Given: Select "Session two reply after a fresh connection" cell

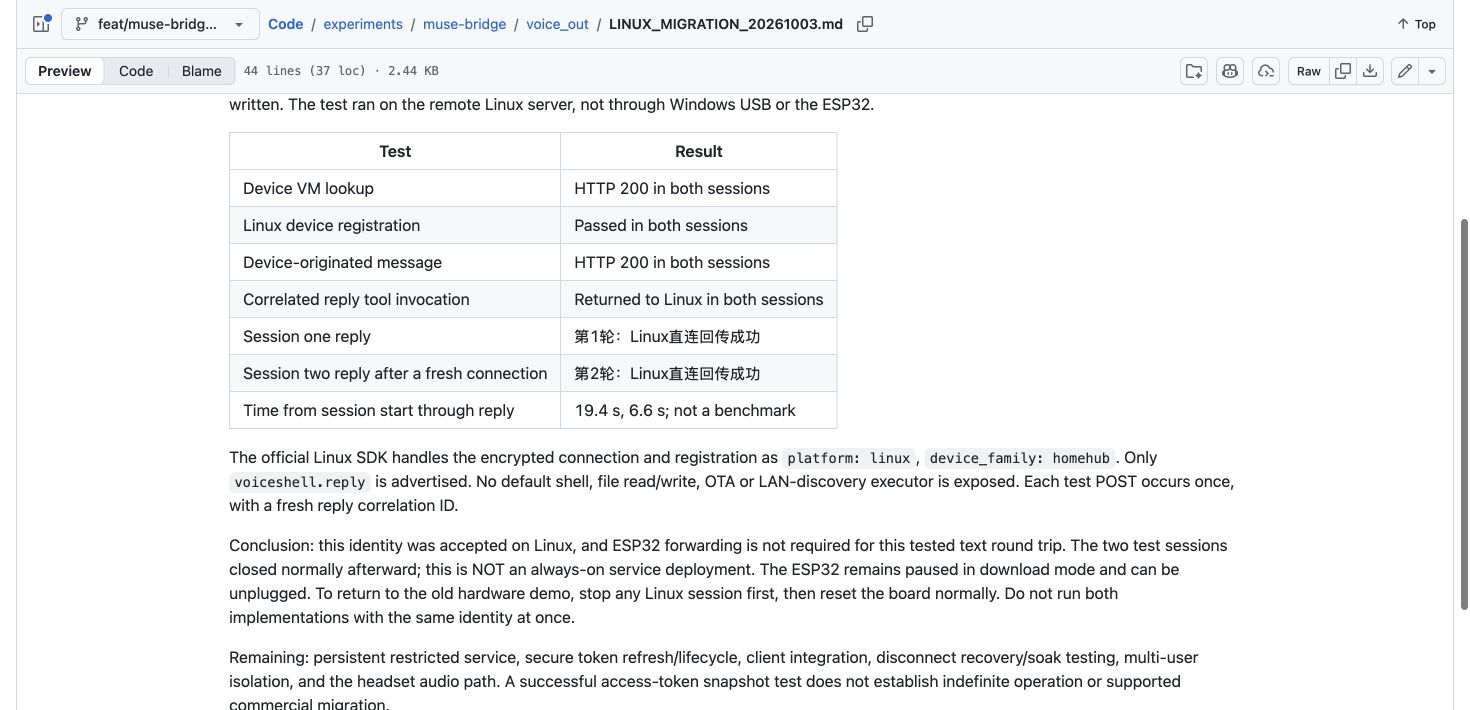Looking at the screenshot, I should [x=395, y=373].
